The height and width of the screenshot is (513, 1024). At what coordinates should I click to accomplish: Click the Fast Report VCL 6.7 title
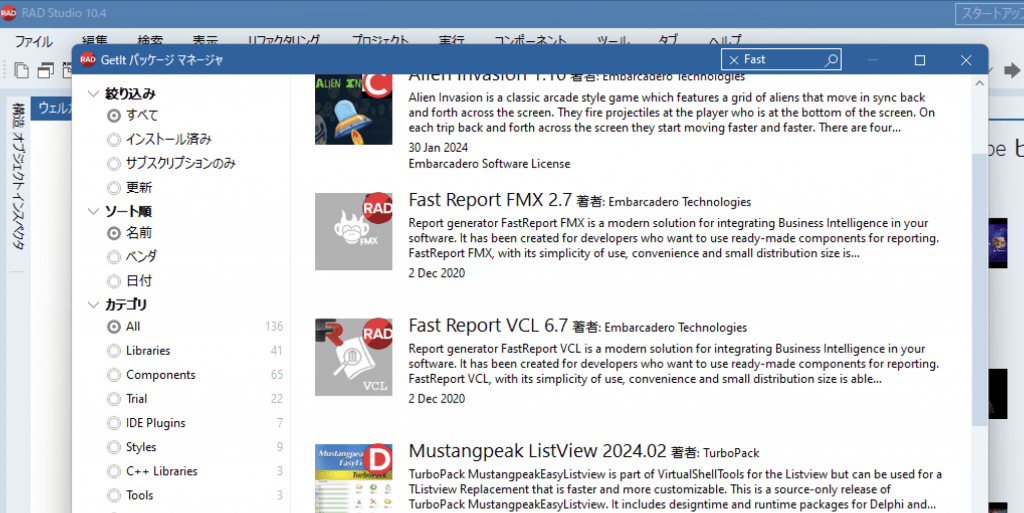[488, 325]
